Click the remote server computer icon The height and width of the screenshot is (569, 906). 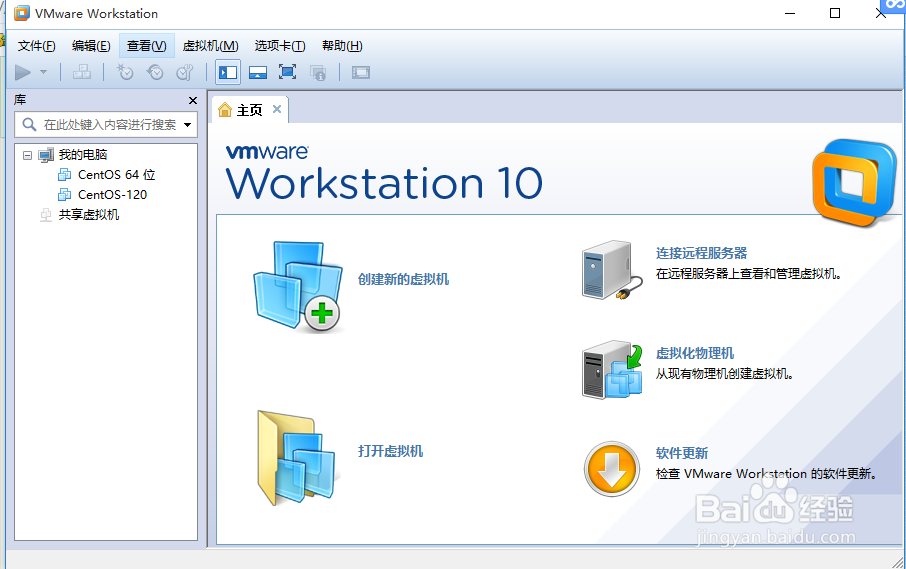(612, 270)
